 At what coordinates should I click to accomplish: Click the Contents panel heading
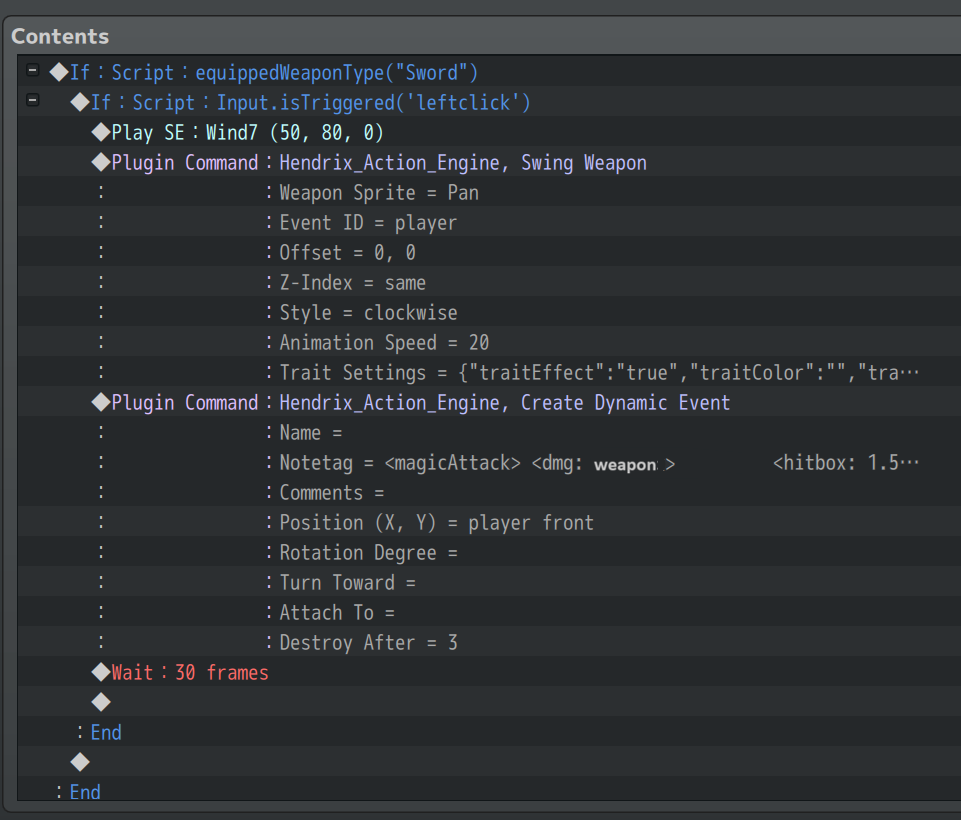coord(60,36)
